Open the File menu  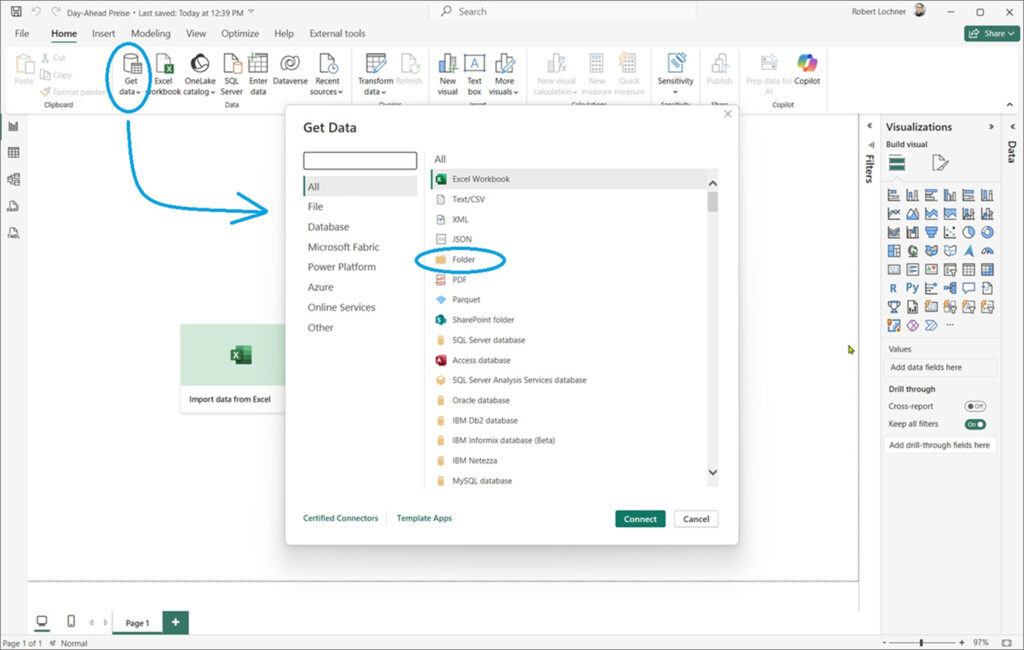(x=22, y=33)
